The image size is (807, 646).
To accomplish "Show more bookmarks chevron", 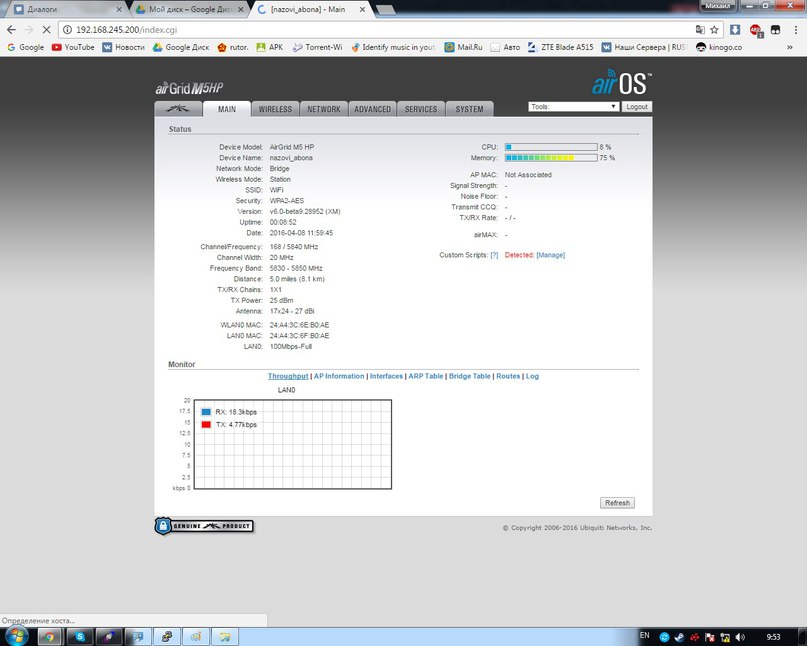I will click(790, 47).
